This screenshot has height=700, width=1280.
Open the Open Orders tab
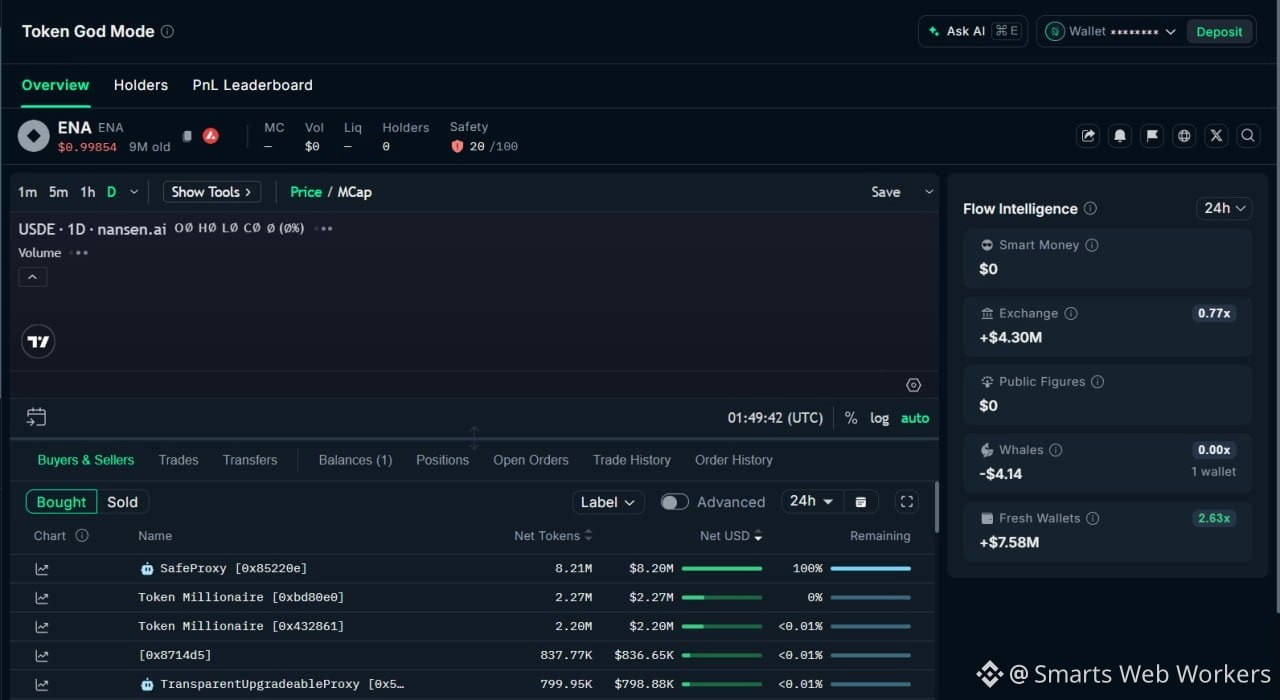pos(531,460)
